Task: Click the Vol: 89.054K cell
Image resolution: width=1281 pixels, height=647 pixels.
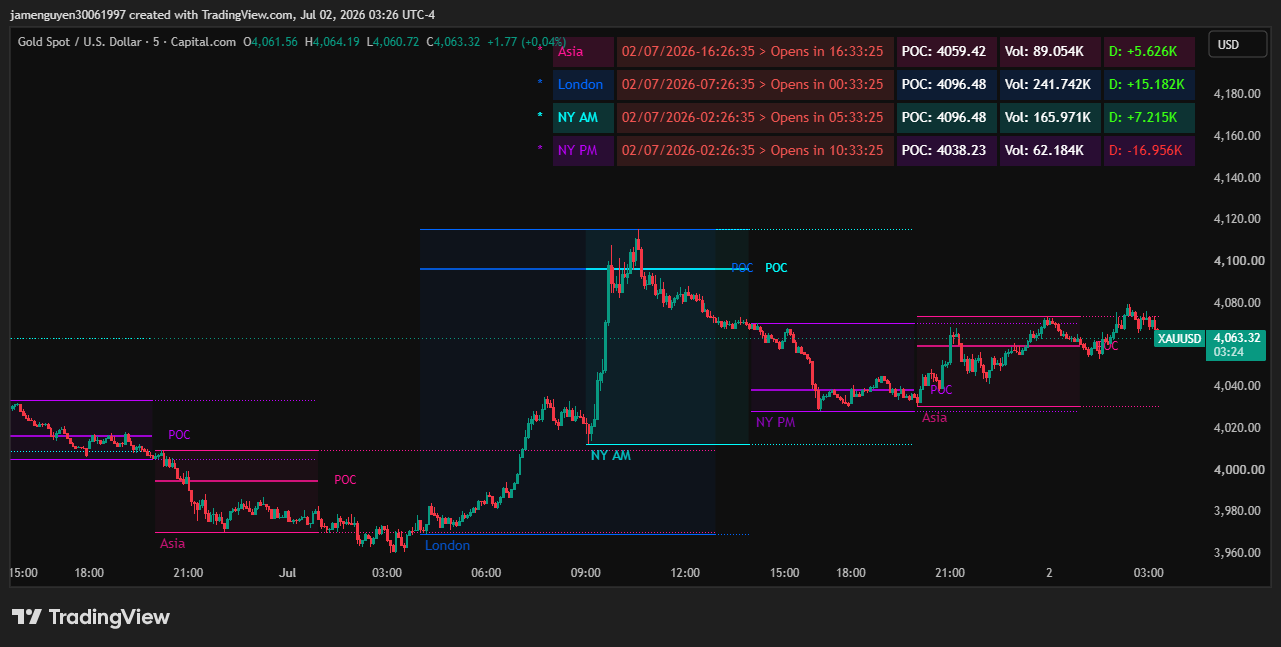Action: coord(1050,51)
